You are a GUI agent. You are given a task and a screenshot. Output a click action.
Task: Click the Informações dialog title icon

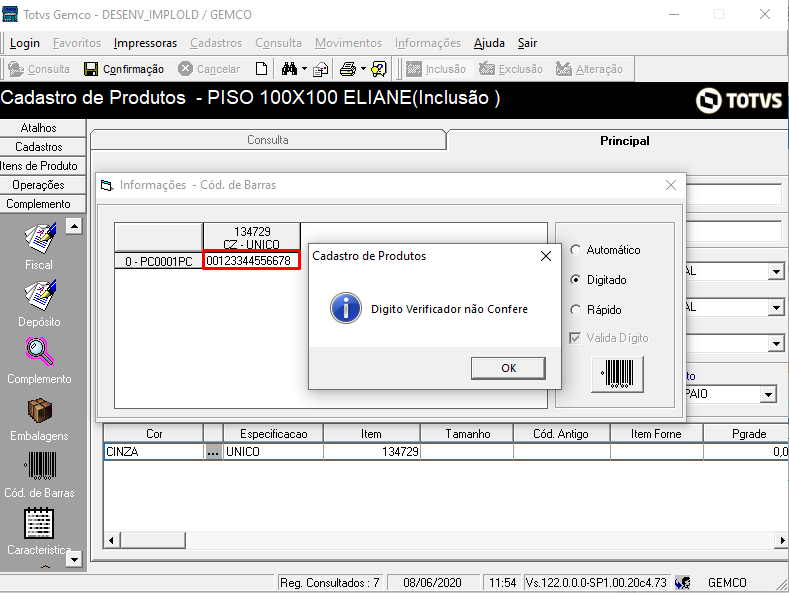click(x=107, y=185)
